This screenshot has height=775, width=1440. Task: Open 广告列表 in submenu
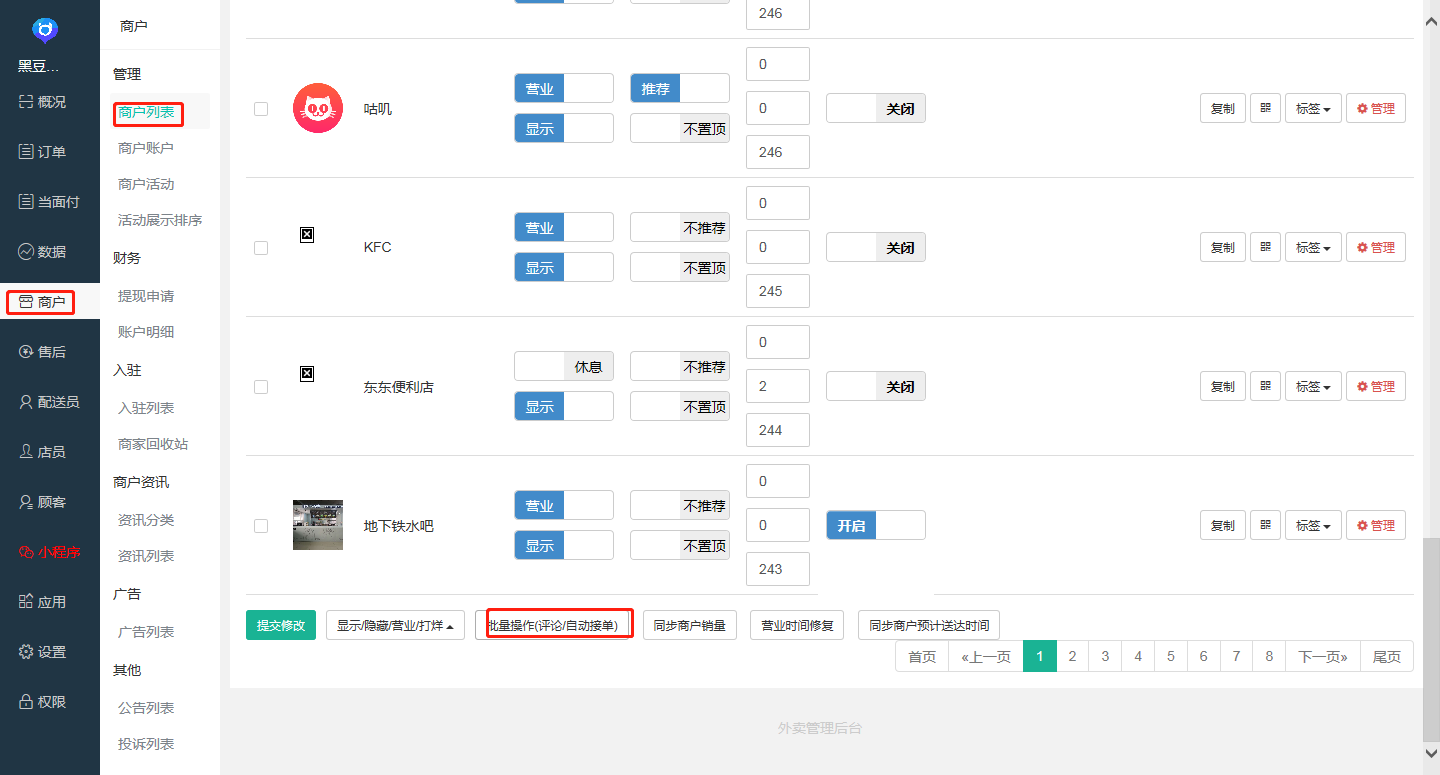tap(146, 632)
